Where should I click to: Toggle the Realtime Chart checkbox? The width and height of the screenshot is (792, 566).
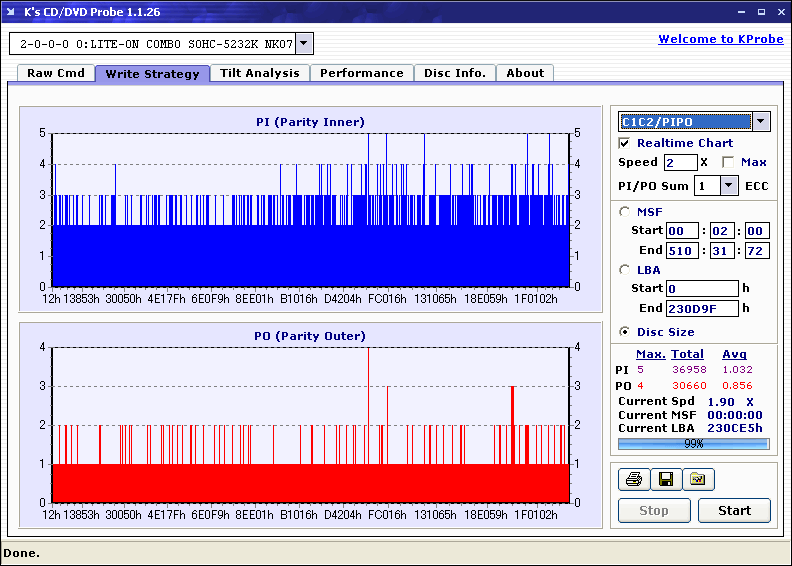(625, 143)
